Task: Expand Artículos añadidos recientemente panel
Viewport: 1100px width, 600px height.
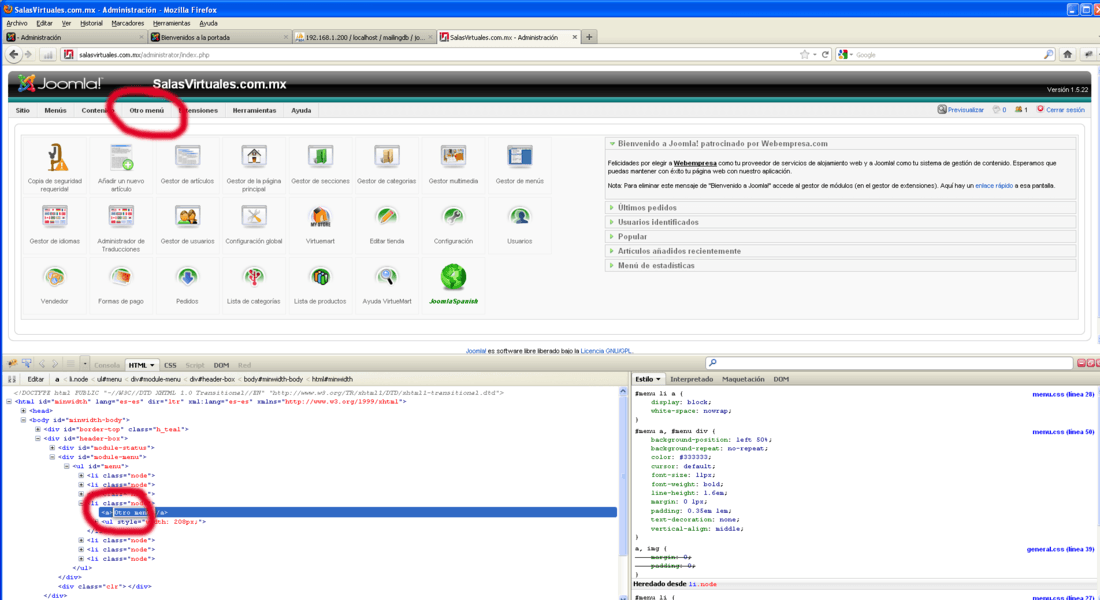Action: coord(840,251)
